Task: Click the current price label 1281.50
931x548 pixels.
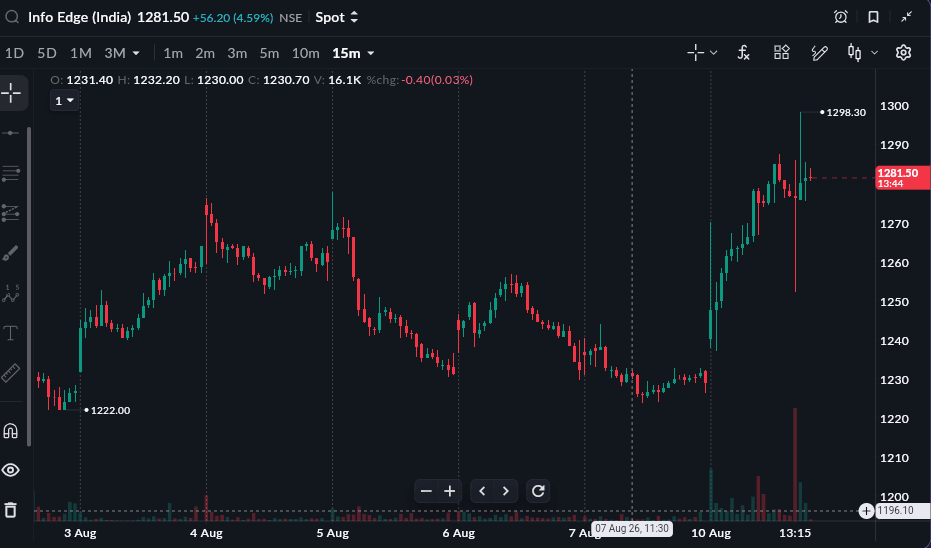Action: point(903,178)
